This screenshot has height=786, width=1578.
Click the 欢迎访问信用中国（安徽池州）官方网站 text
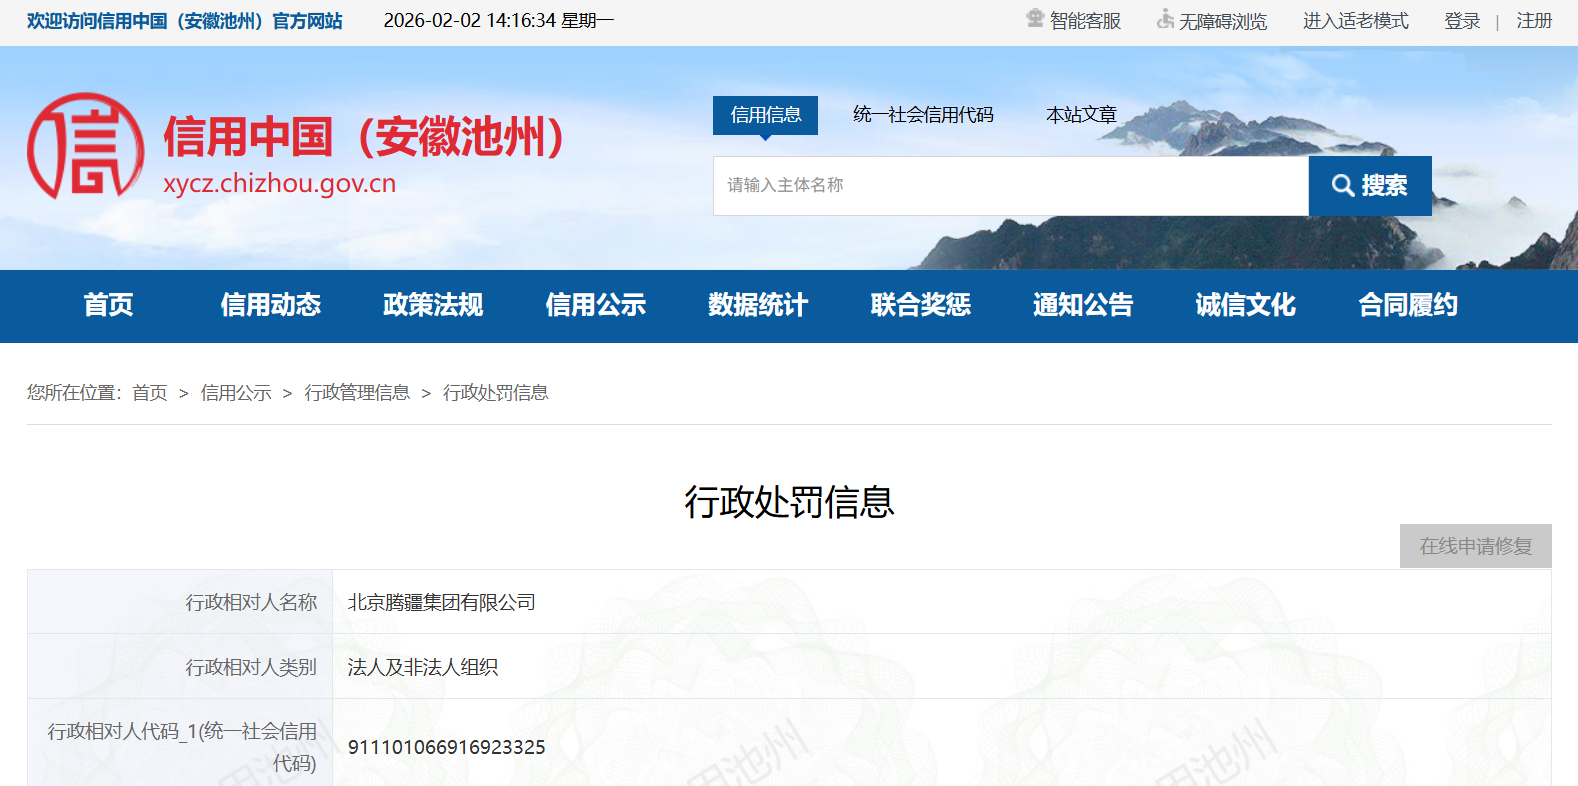point(184,21)
